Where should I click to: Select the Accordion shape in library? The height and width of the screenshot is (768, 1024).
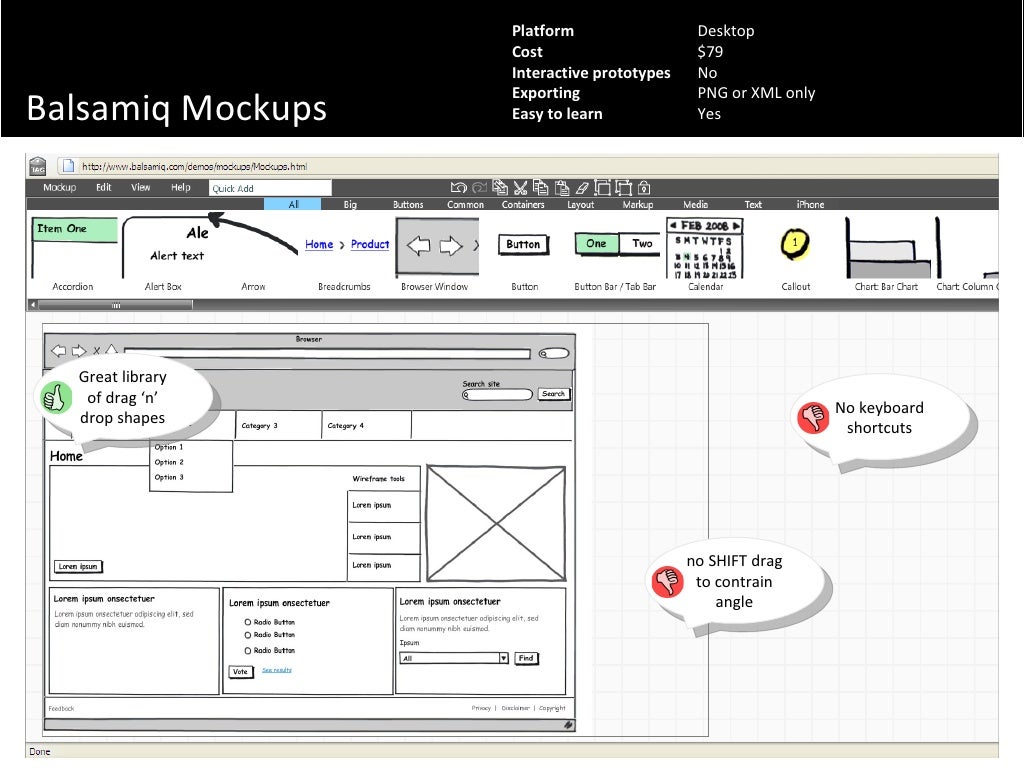coord(73,255)
